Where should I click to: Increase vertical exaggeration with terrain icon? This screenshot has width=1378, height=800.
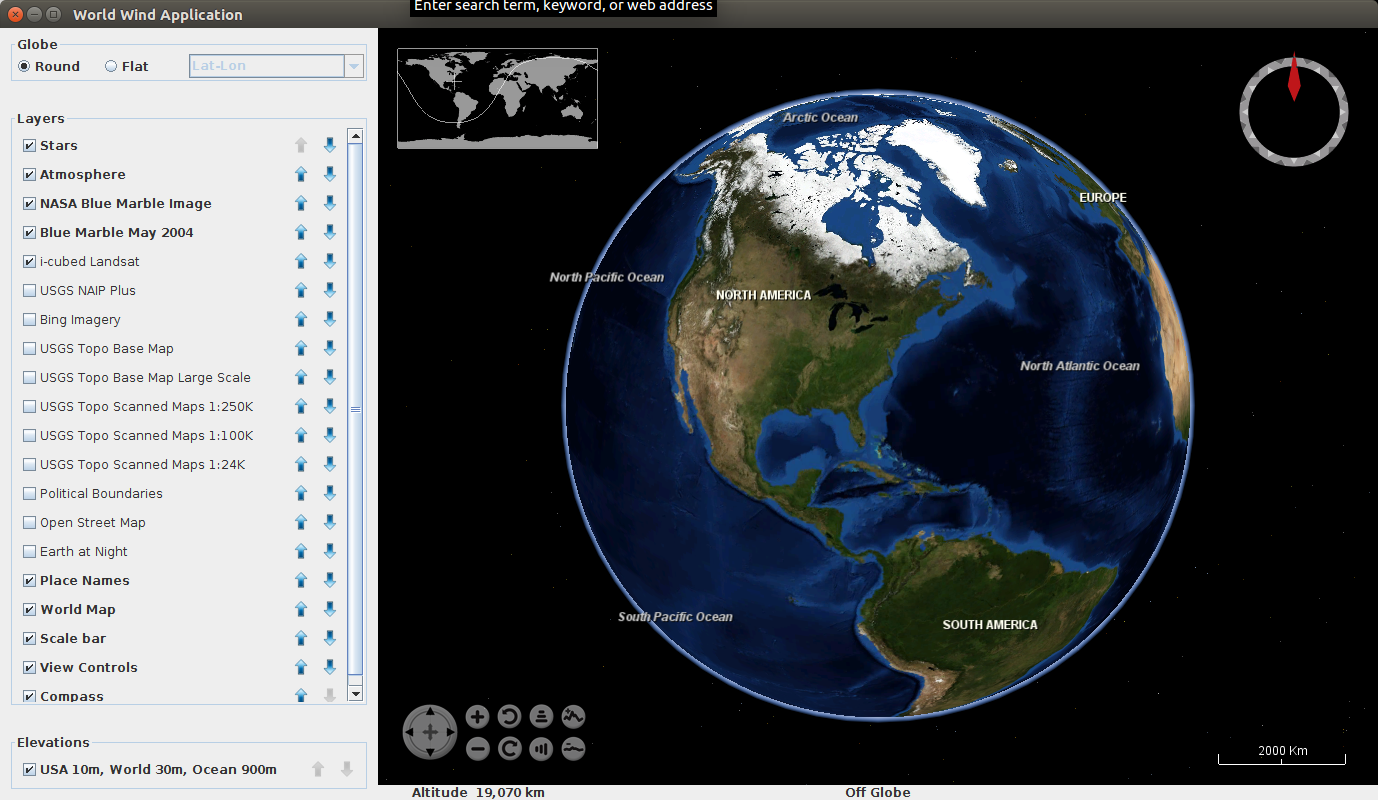[573, 717]
